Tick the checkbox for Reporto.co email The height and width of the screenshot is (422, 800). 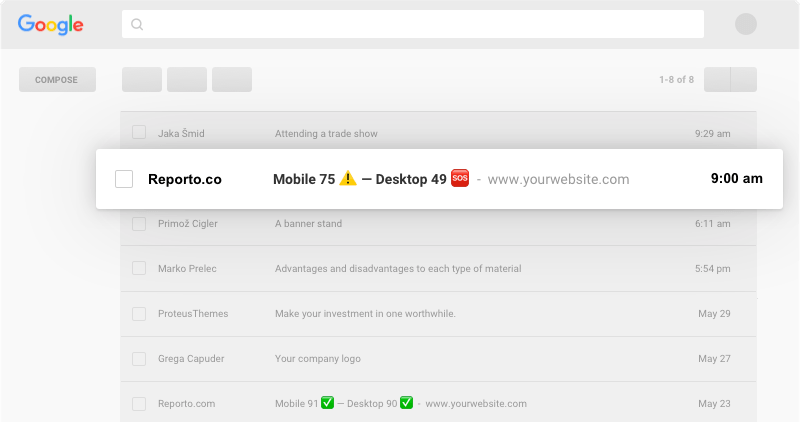point(124,179)
